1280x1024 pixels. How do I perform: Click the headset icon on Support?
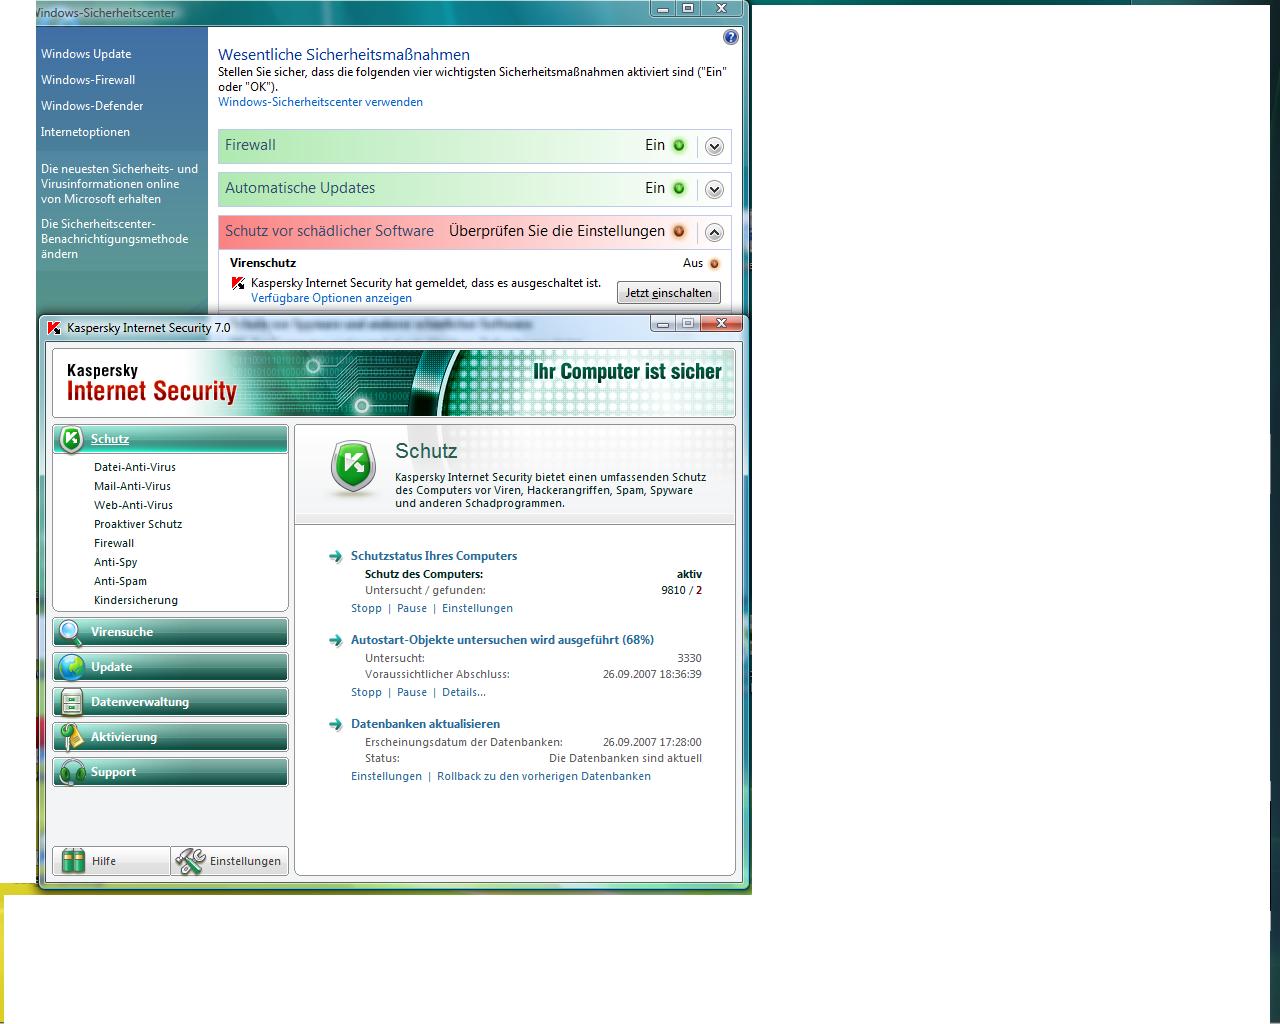pos(71,772)
